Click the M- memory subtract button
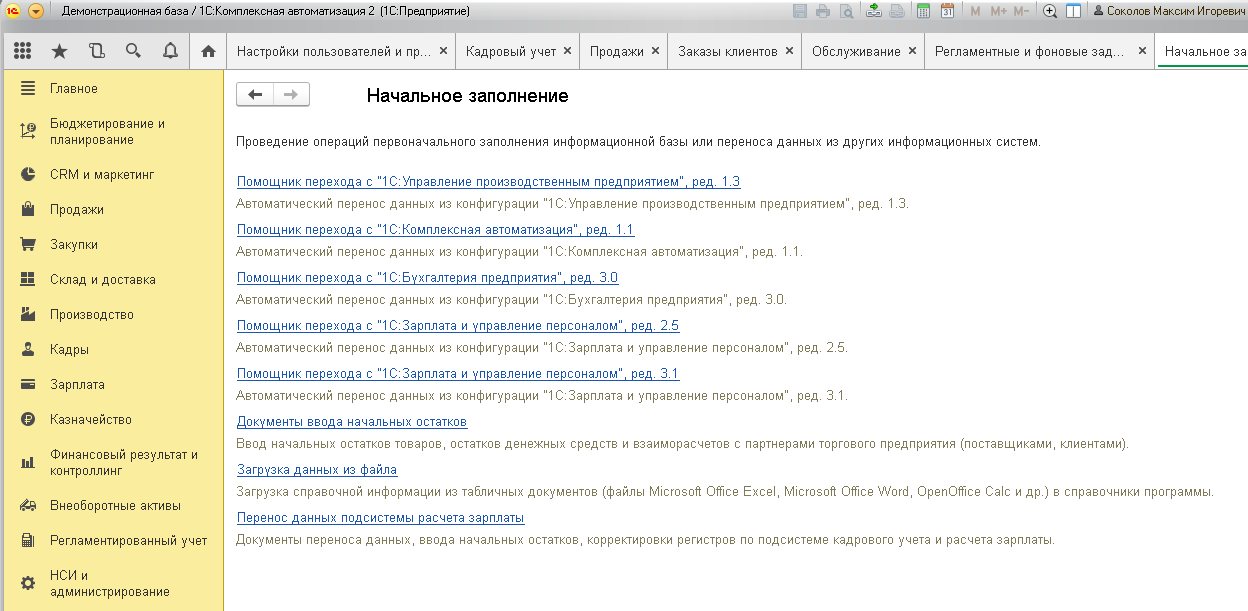Screen dimensions: 1248x611 (x=1021, y=11)
